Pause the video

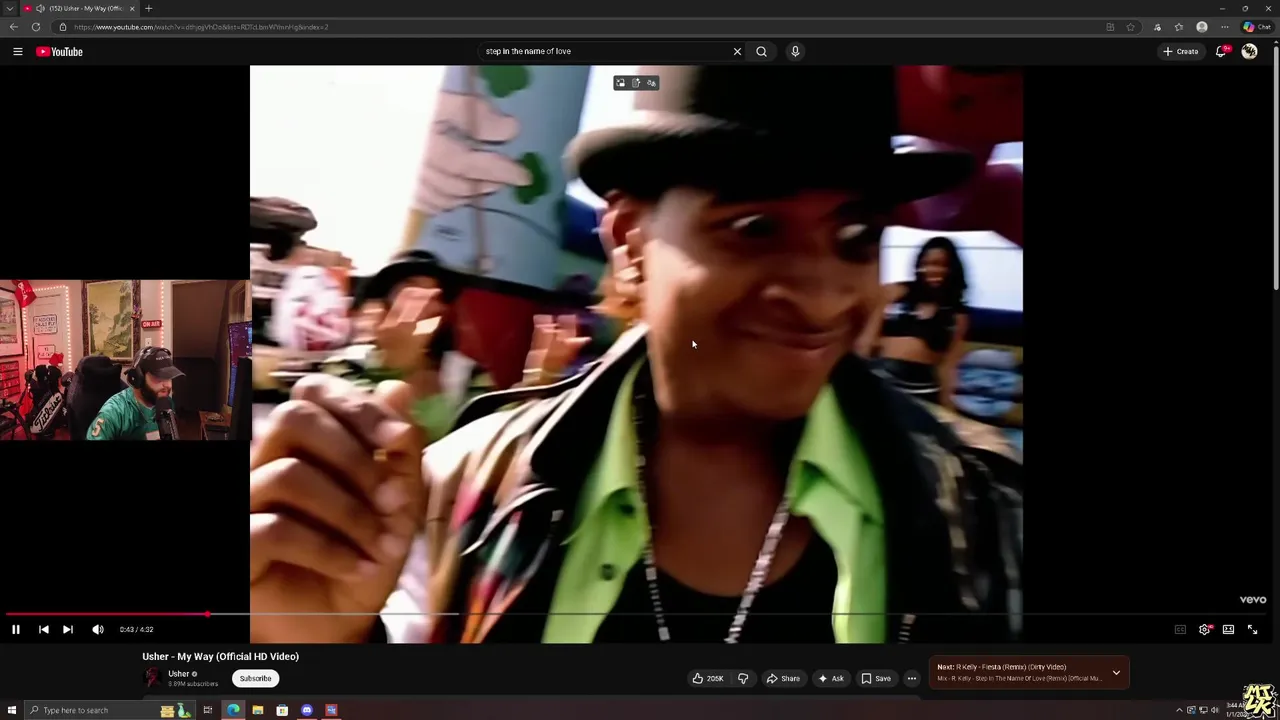point(16,629)
